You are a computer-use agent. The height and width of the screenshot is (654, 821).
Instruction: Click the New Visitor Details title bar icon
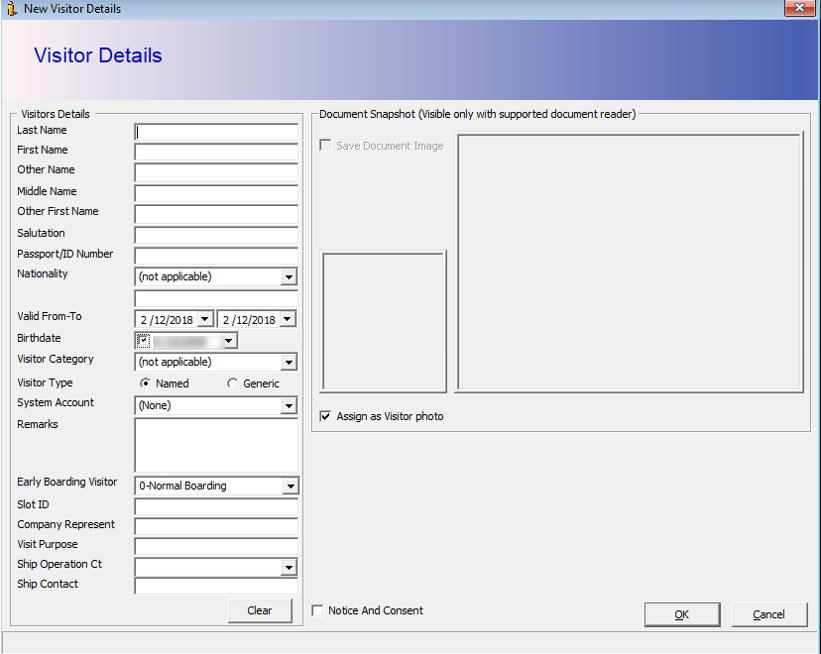[x=12, y=8]
